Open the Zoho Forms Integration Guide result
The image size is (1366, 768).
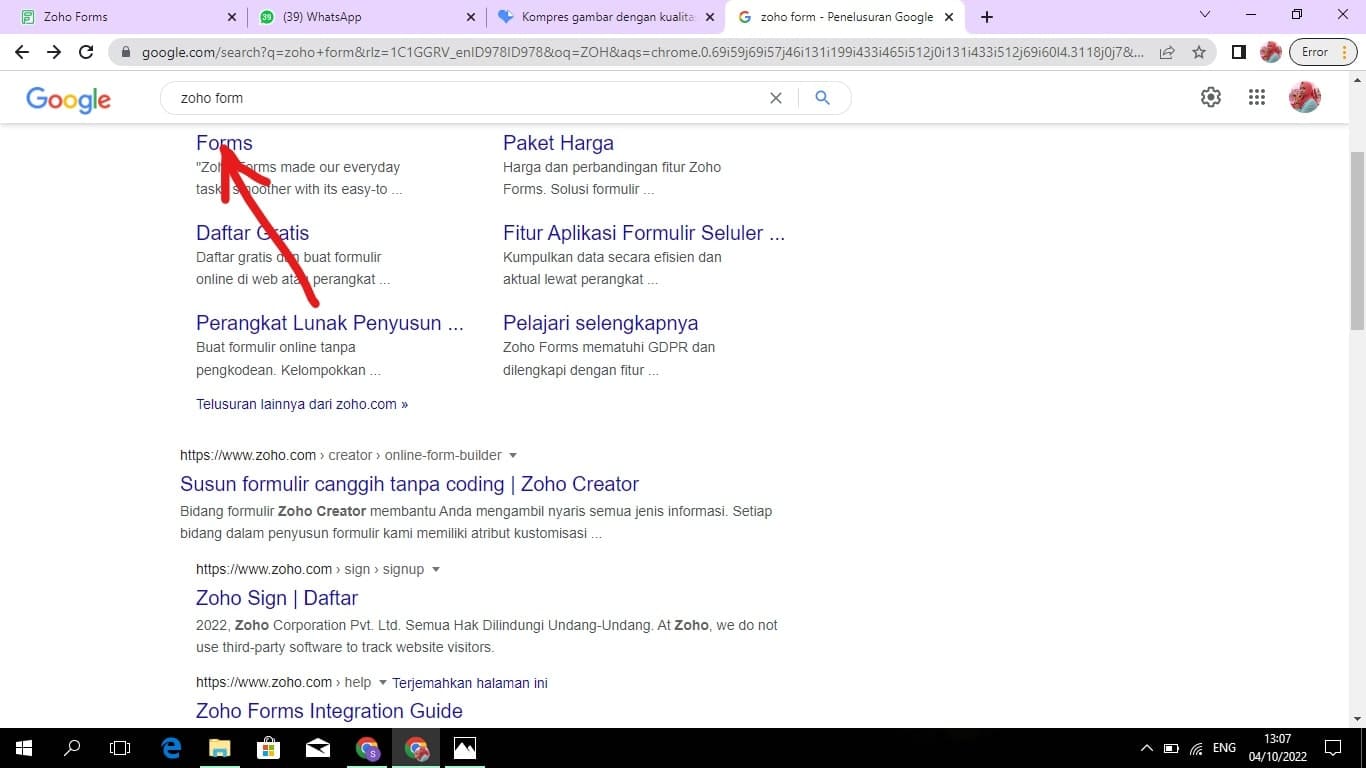(329, 711)
